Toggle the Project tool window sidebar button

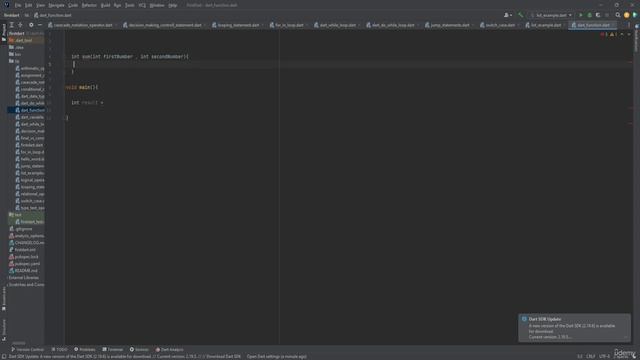(x=4, y=32)
